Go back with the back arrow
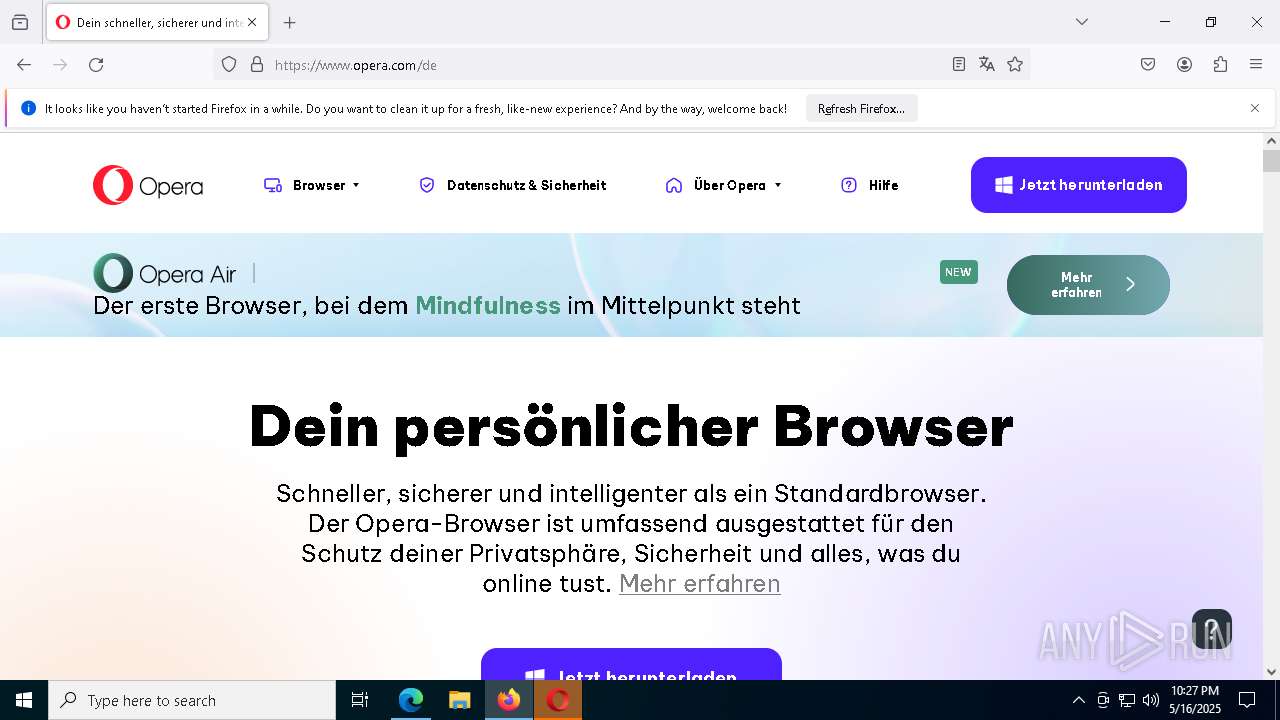This screenshot has width=1280, height=720. click(x=24, y=64)
